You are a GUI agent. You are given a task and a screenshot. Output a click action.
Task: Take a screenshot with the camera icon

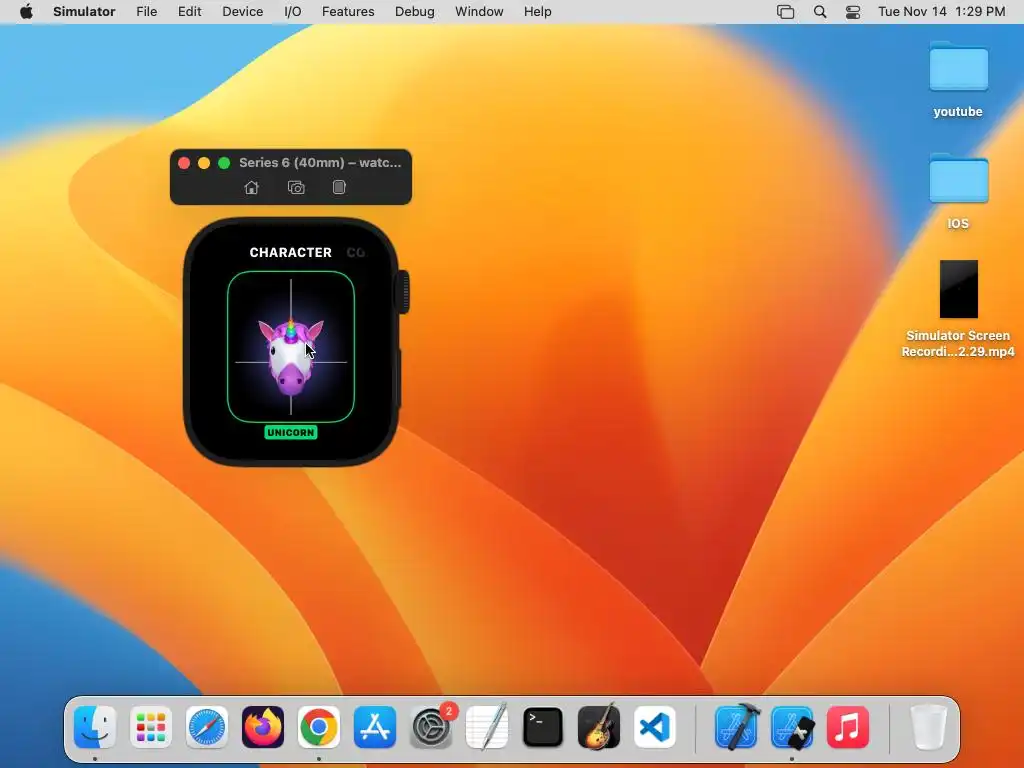pyautogui.click(x=296, y=188)
